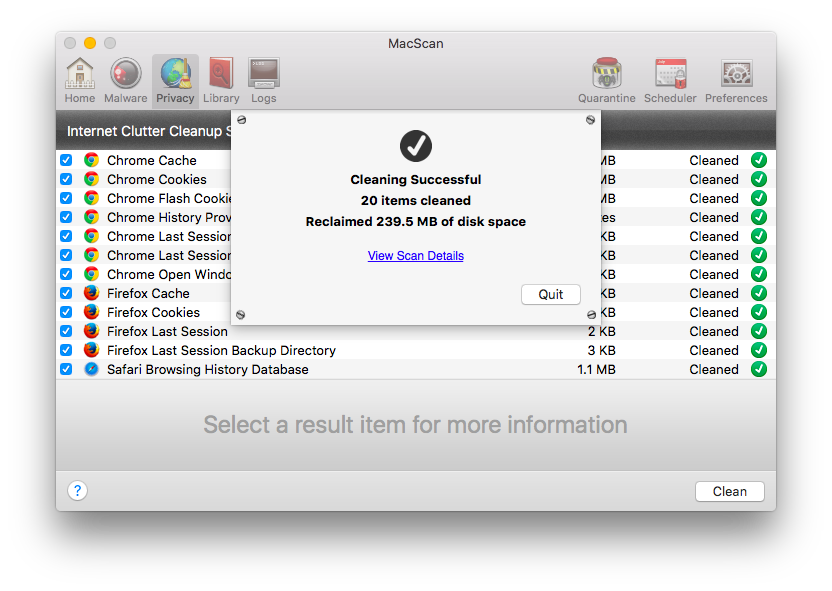Toggle Firefox Last Session Backup Directory checkbox
This screenshot has height=591, width=832.
coord(66,350)
